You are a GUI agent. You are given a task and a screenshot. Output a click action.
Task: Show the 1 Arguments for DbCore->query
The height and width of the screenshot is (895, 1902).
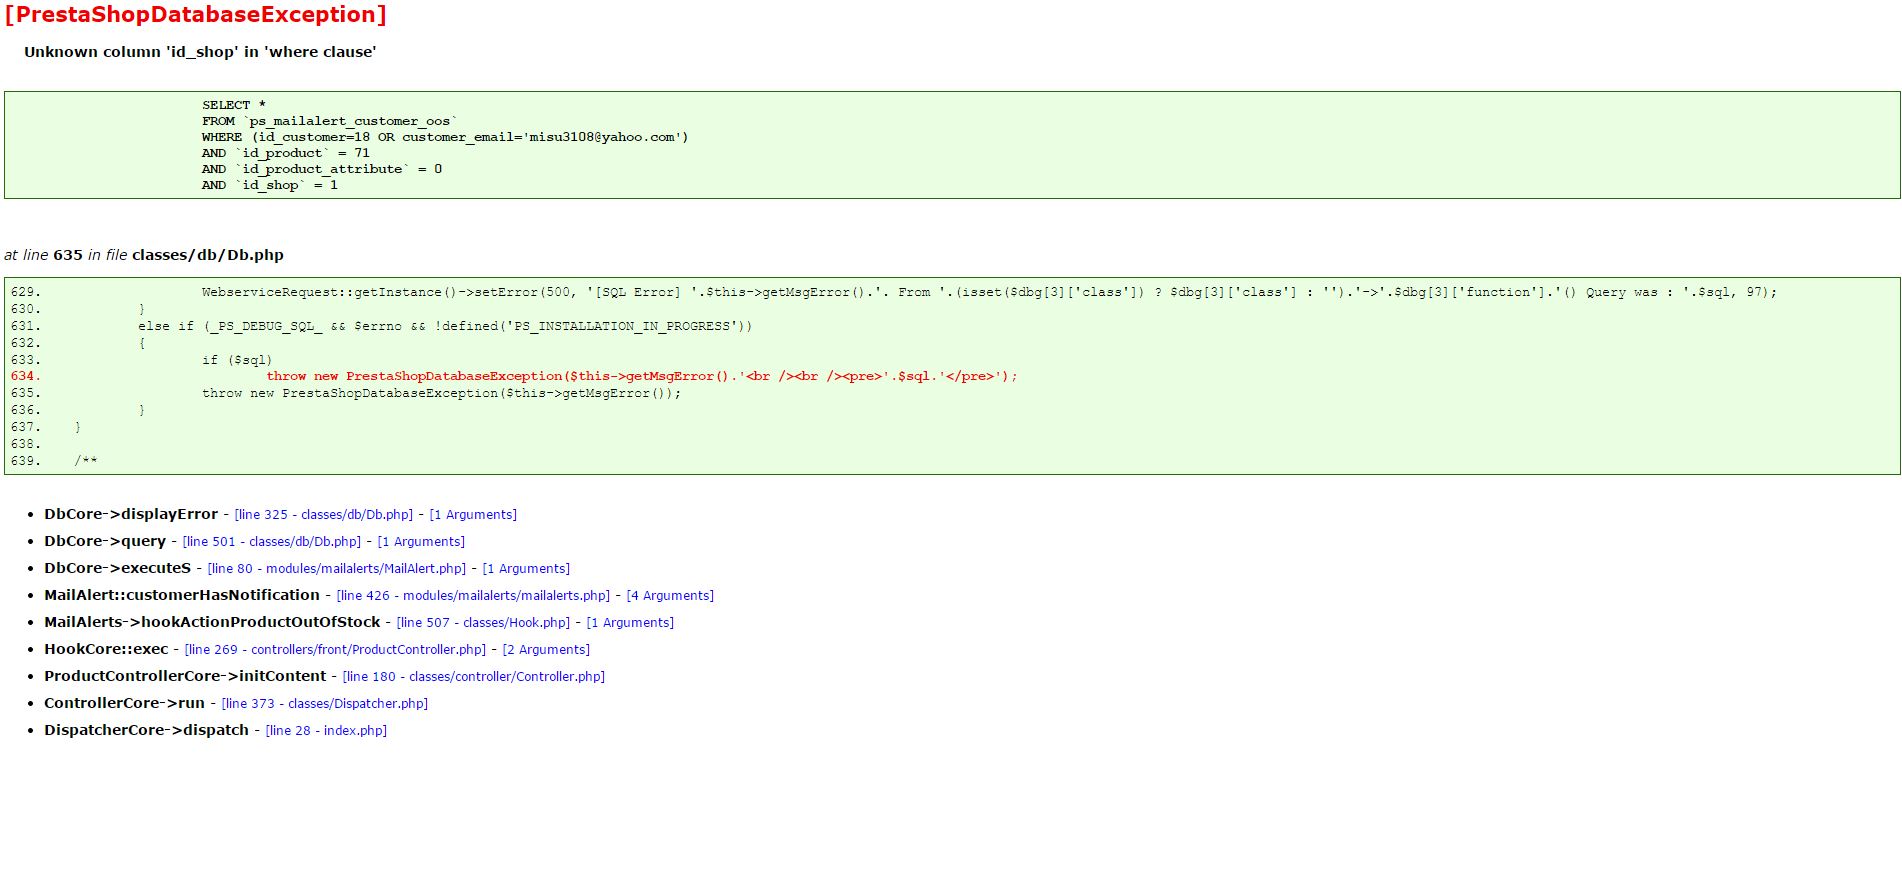[x=421, y=542]
